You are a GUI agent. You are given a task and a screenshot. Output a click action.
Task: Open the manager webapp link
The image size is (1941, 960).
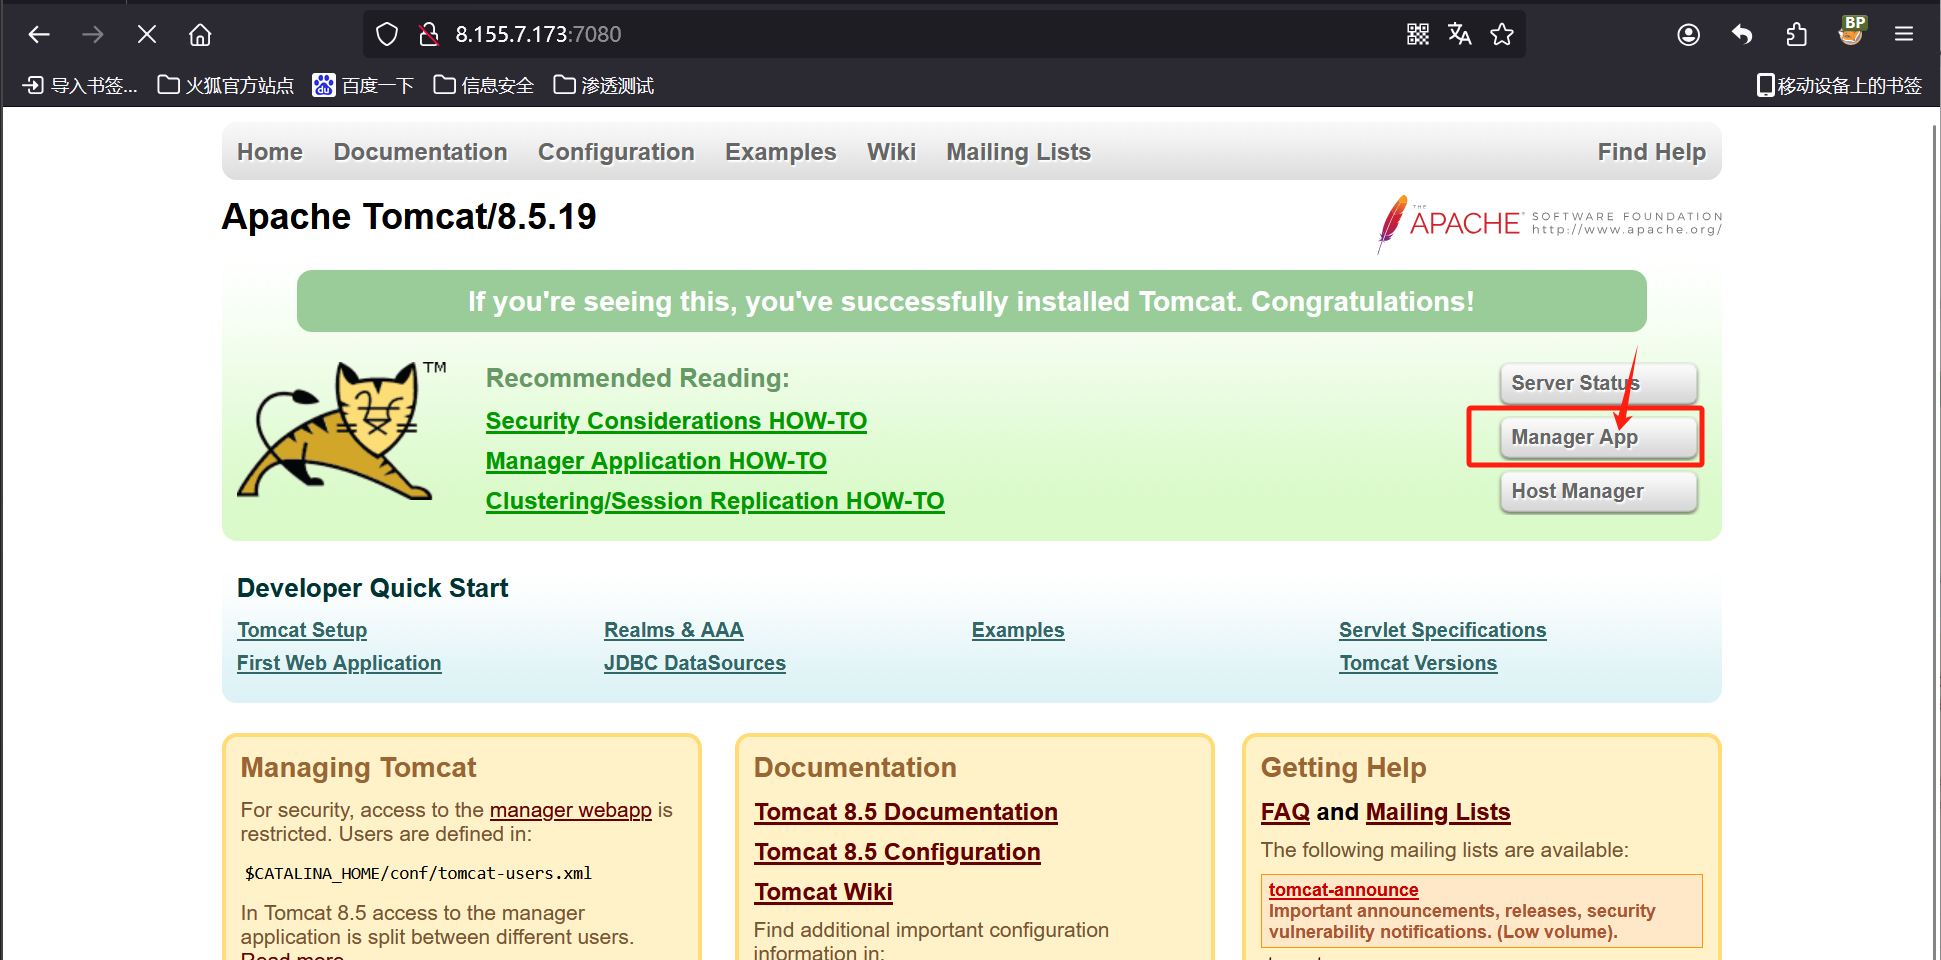point(571,810)
